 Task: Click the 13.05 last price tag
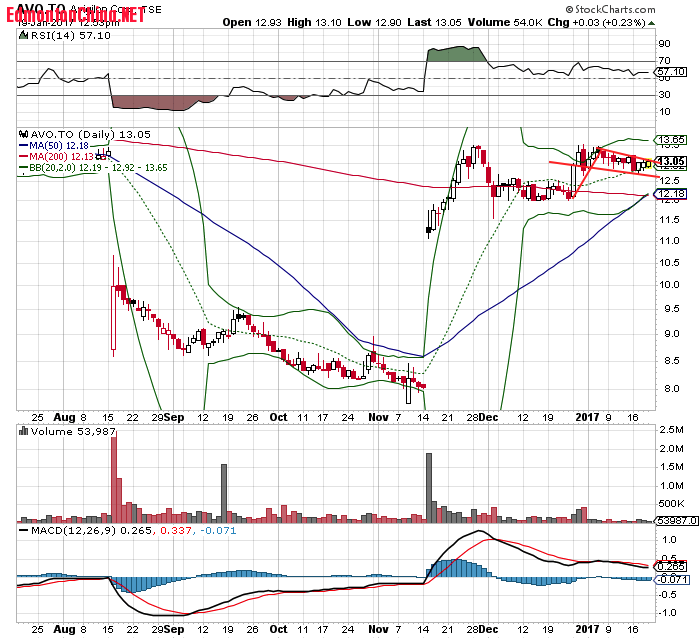671,161
